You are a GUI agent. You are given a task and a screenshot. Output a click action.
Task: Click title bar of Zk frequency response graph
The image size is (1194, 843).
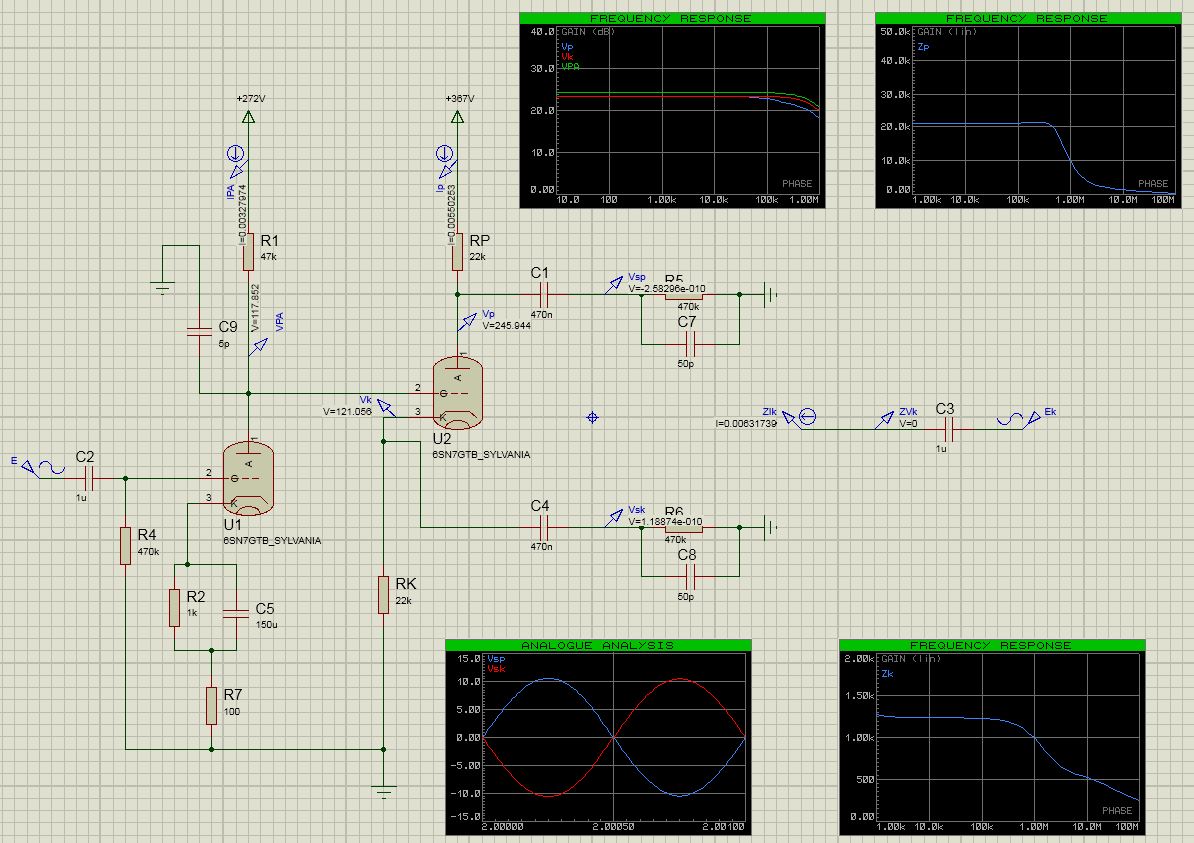point(991,645)
